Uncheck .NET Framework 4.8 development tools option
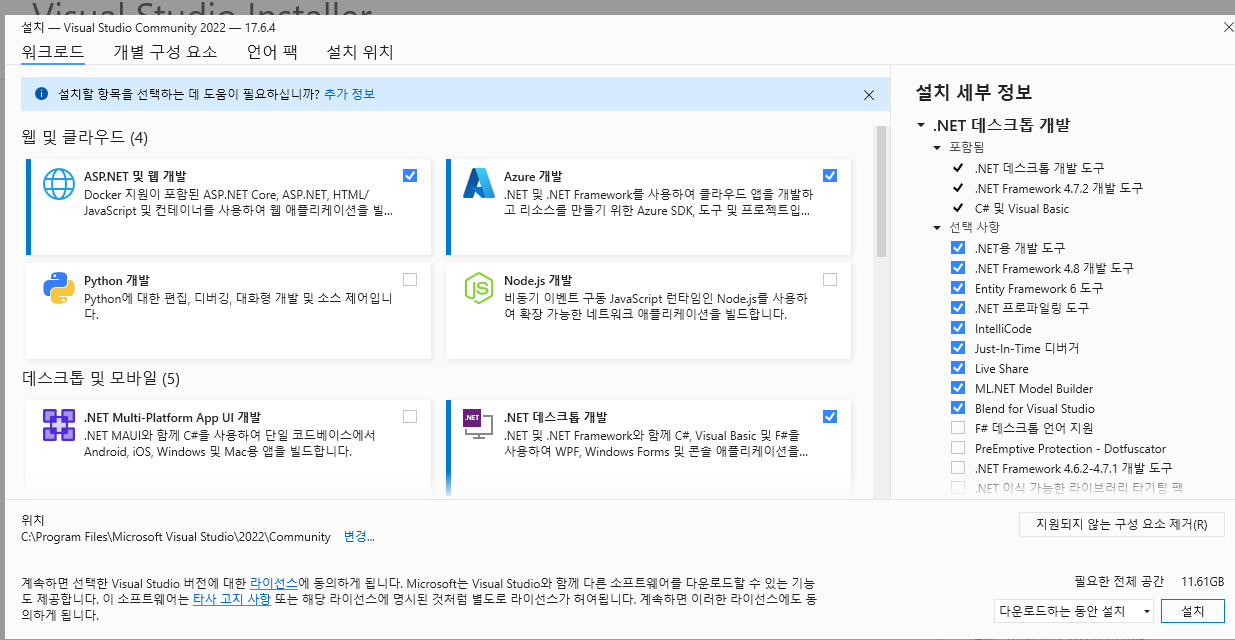1235x640 pixels. pyautogui.click(x=958, y=268)
